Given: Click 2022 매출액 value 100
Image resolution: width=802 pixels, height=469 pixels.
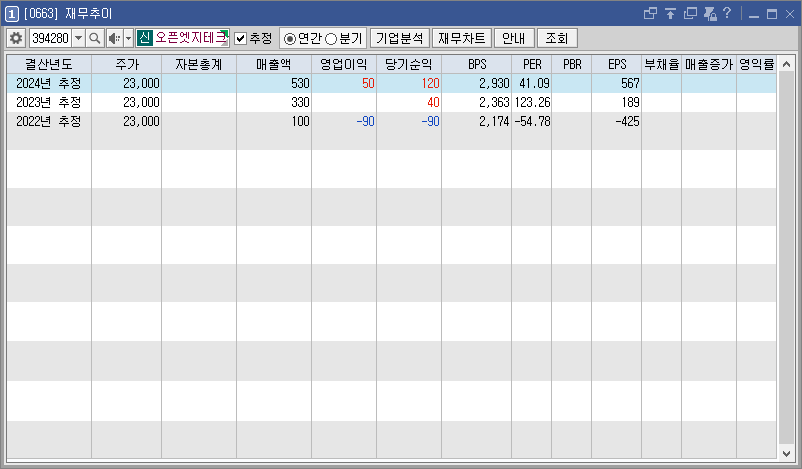Looking at the screenshot, I should click(x=300, y=121).
